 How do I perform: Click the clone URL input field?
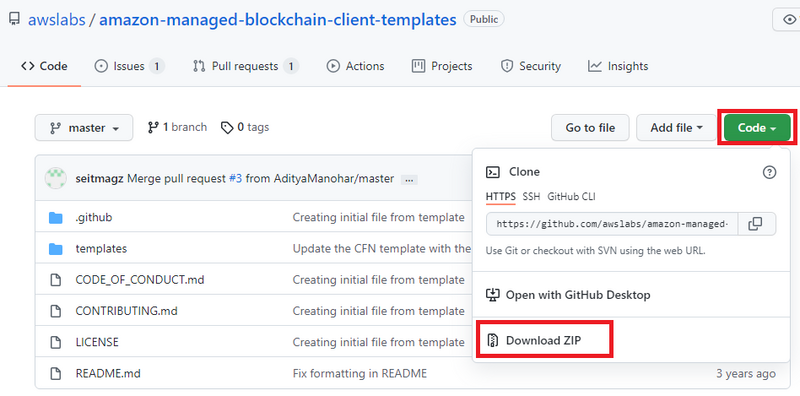(x=612, y=224)
